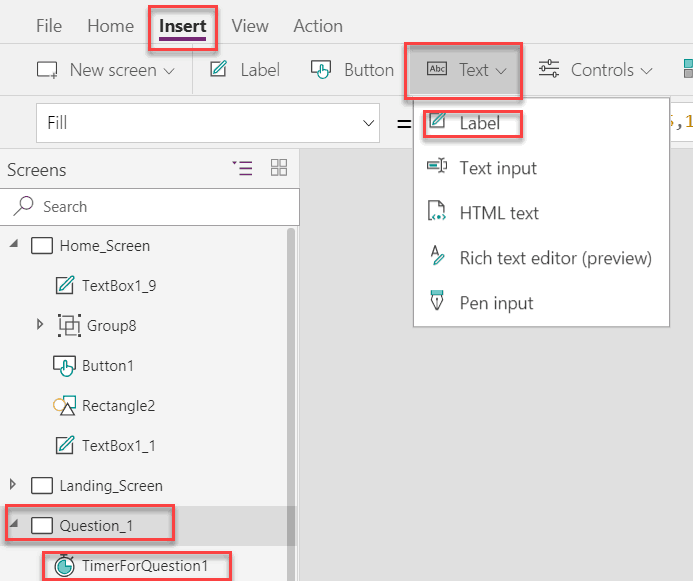Choose HTML text from Text menu
The image size is (693, 581).
499,213
